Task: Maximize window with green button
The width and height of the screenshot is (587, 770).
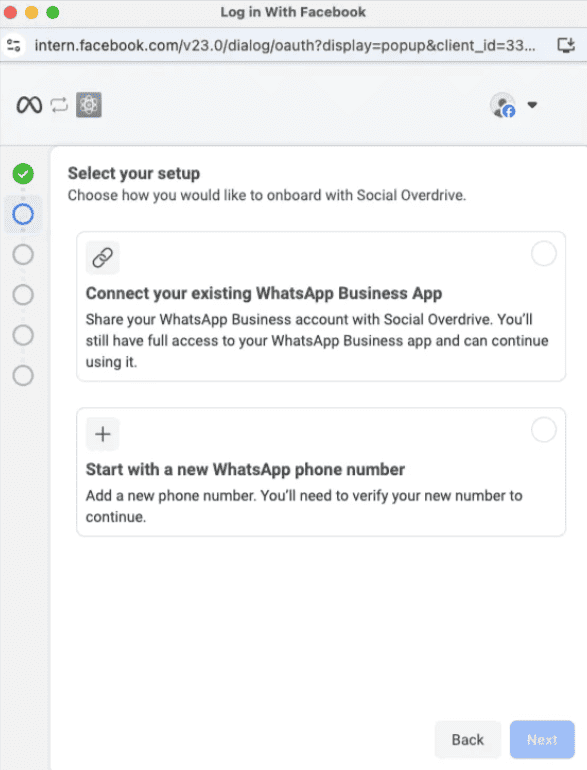Action: 53,12
